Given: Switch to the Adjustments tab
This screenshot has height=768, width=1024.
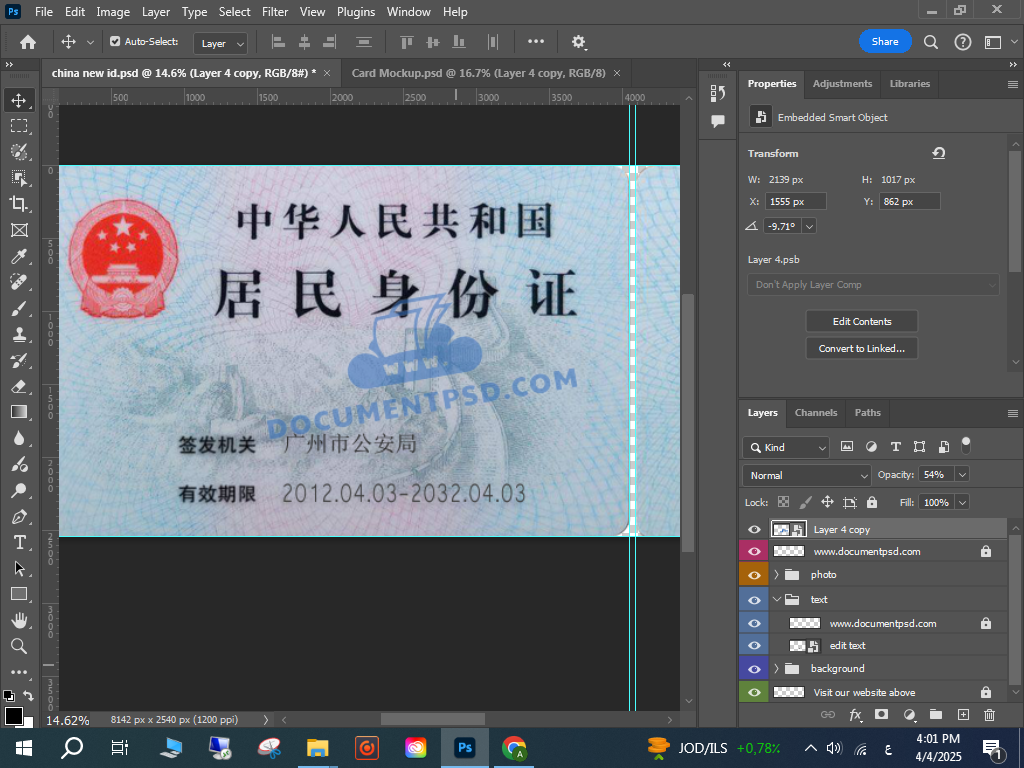Looking at the screenshot, I should [842, 84].
